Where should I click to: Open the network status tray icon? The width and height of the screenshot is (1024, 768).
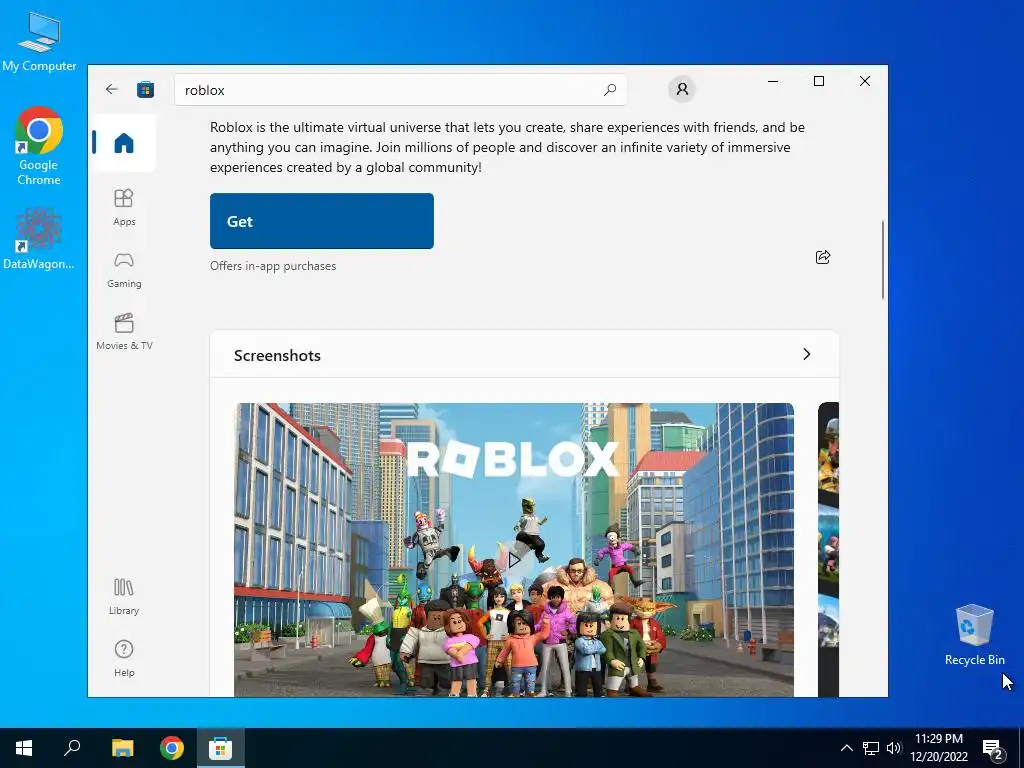[871, 748]
